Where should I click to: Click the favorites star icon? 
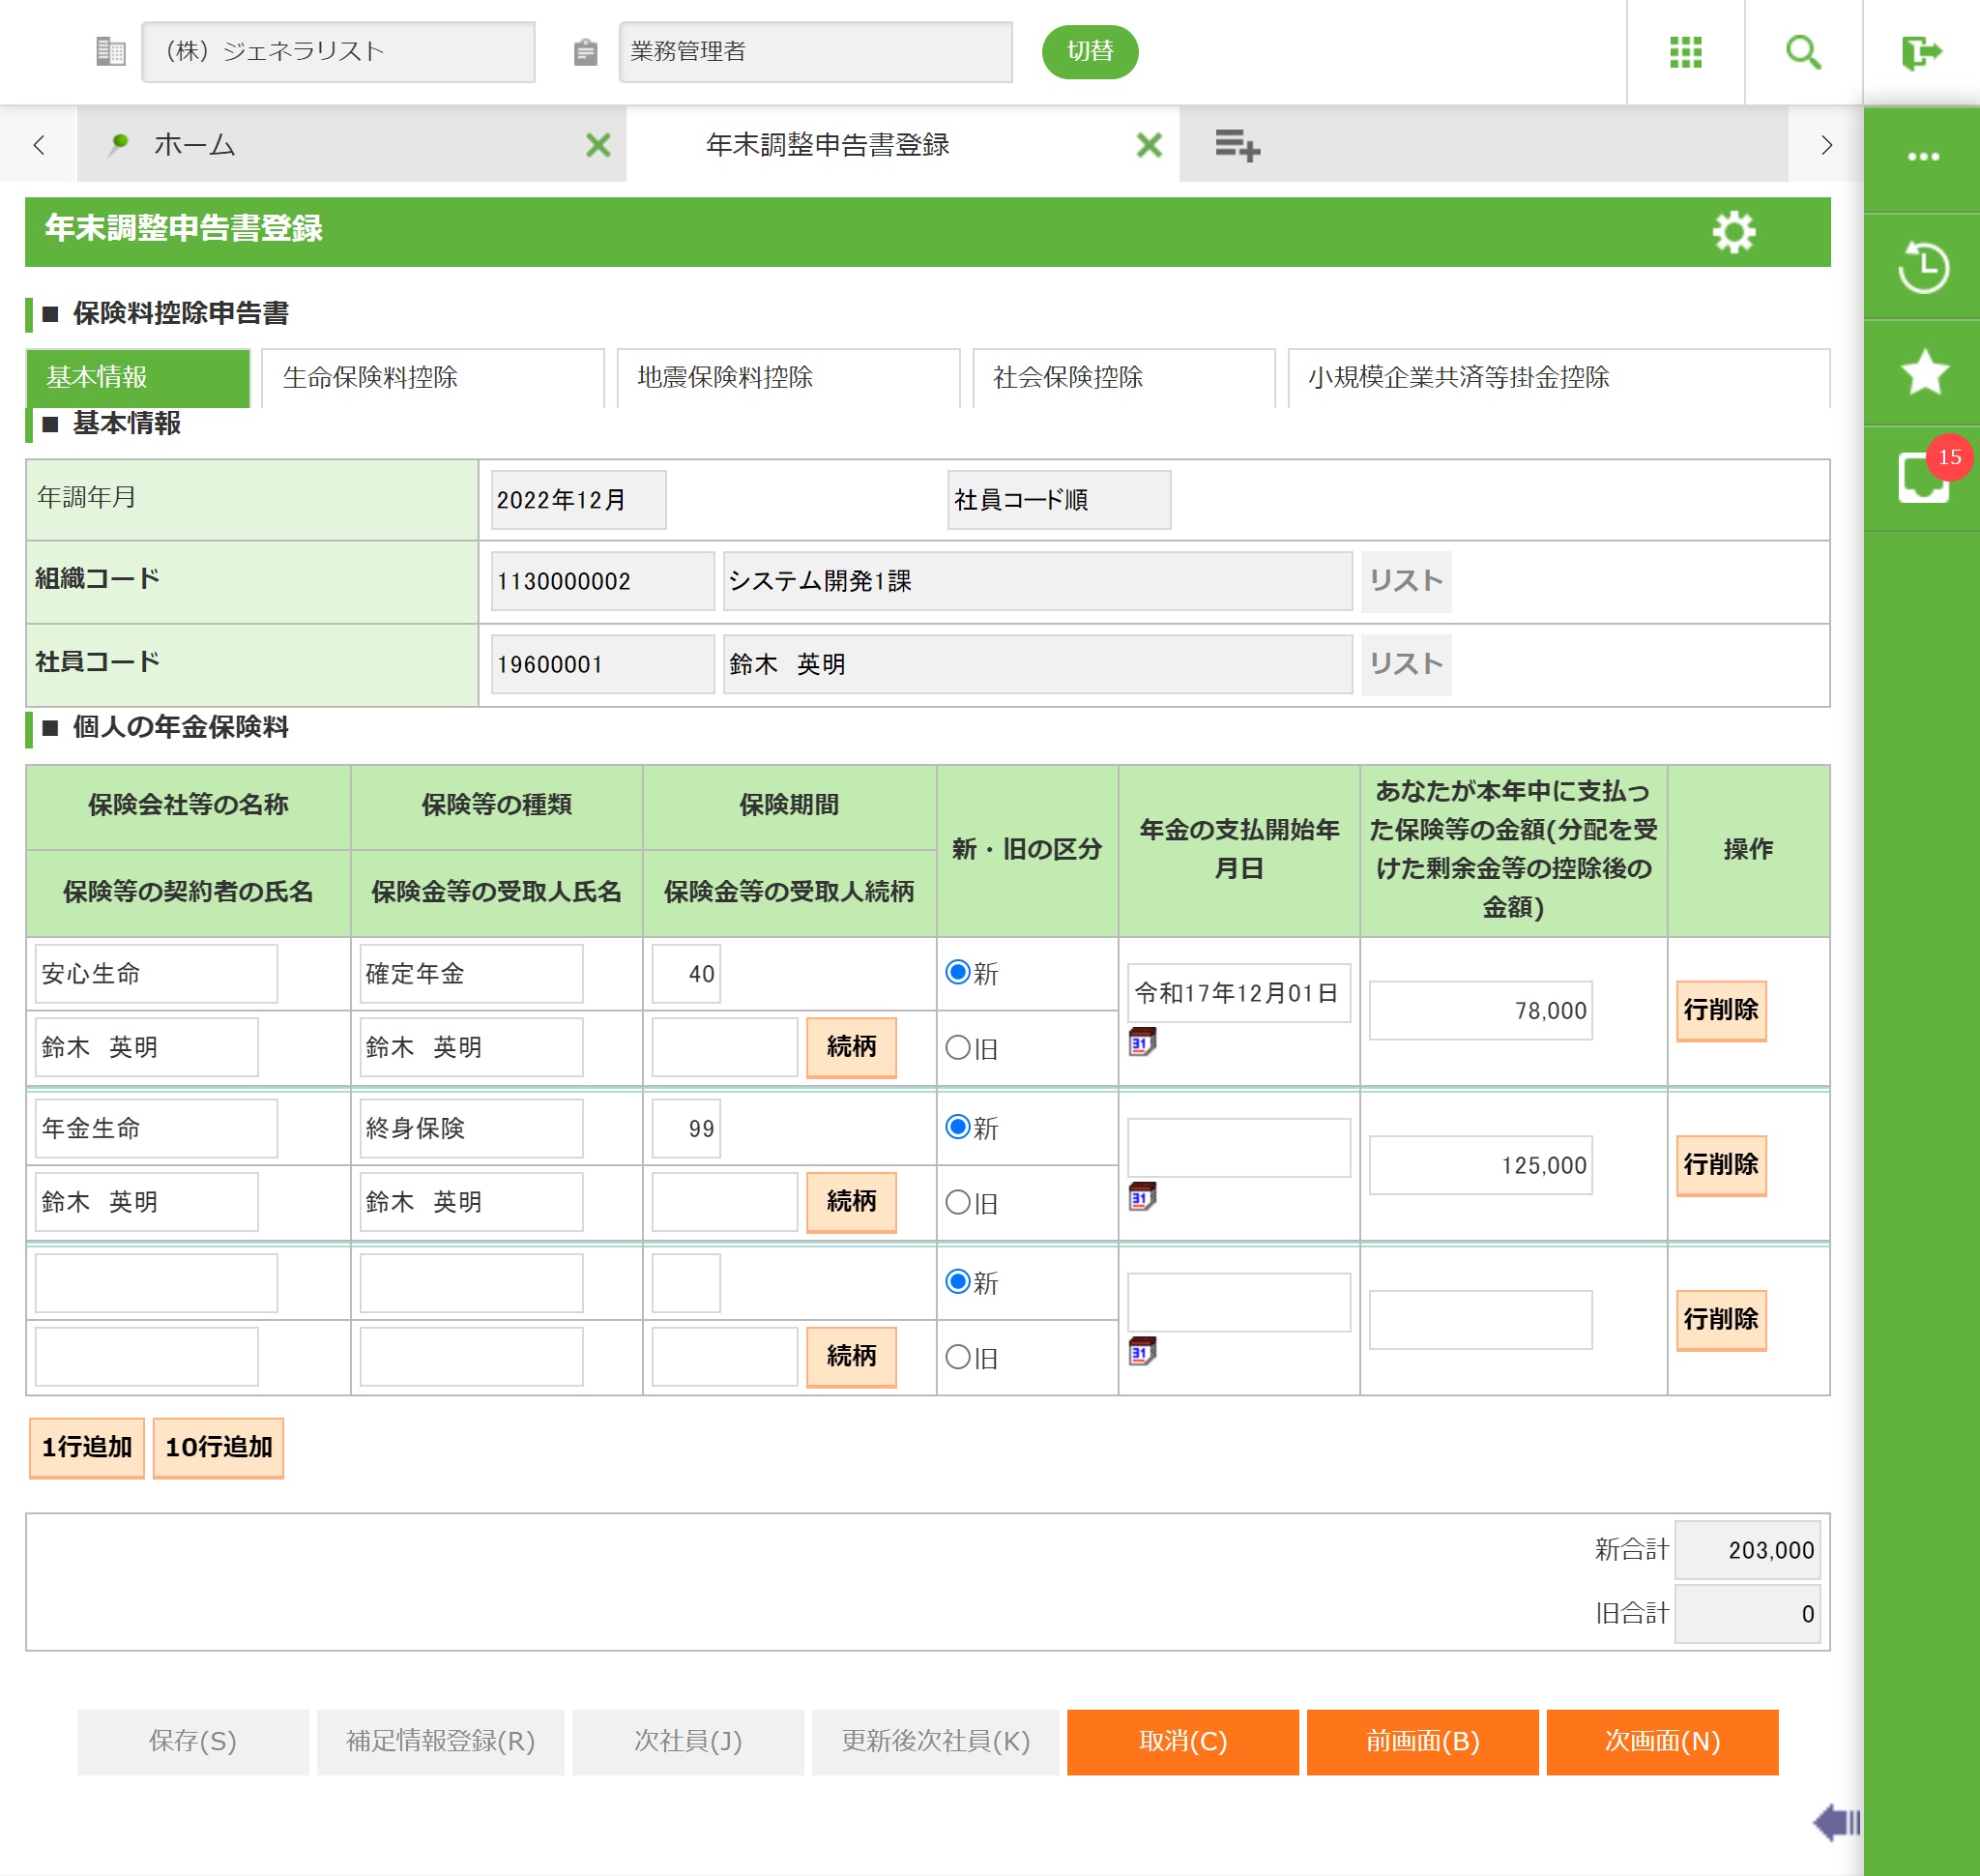[1922, 373]
